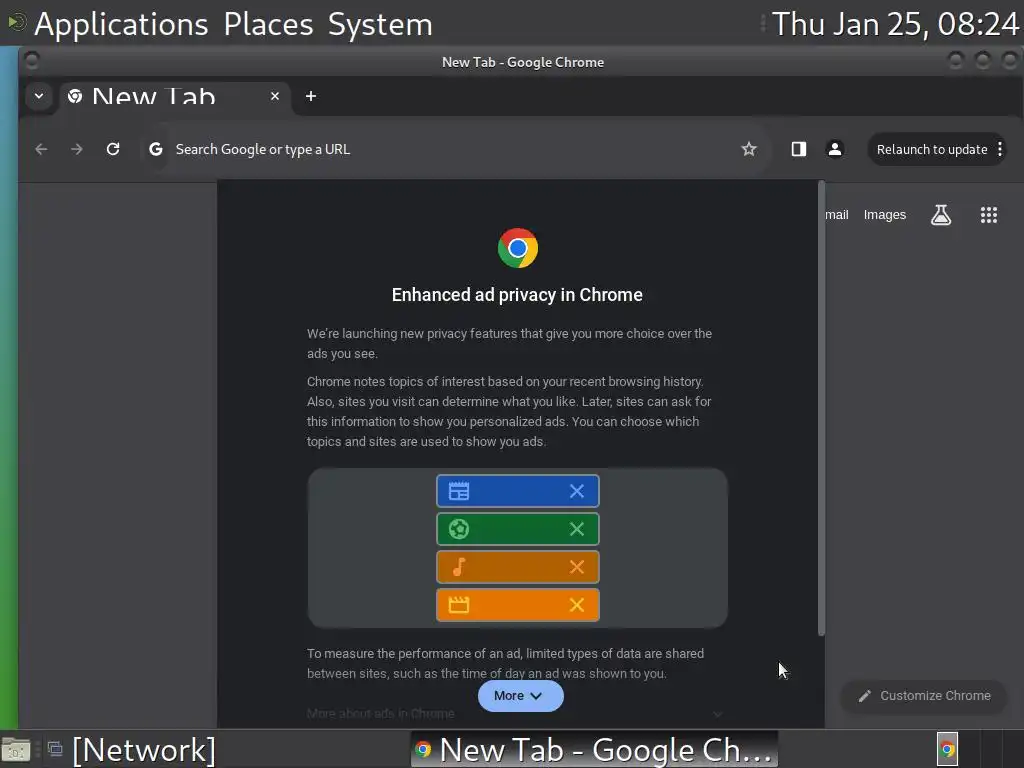The width and height of the screenshot is (1024, 768).
Task: Open the Gmail link
Action: tap(837, 215)
